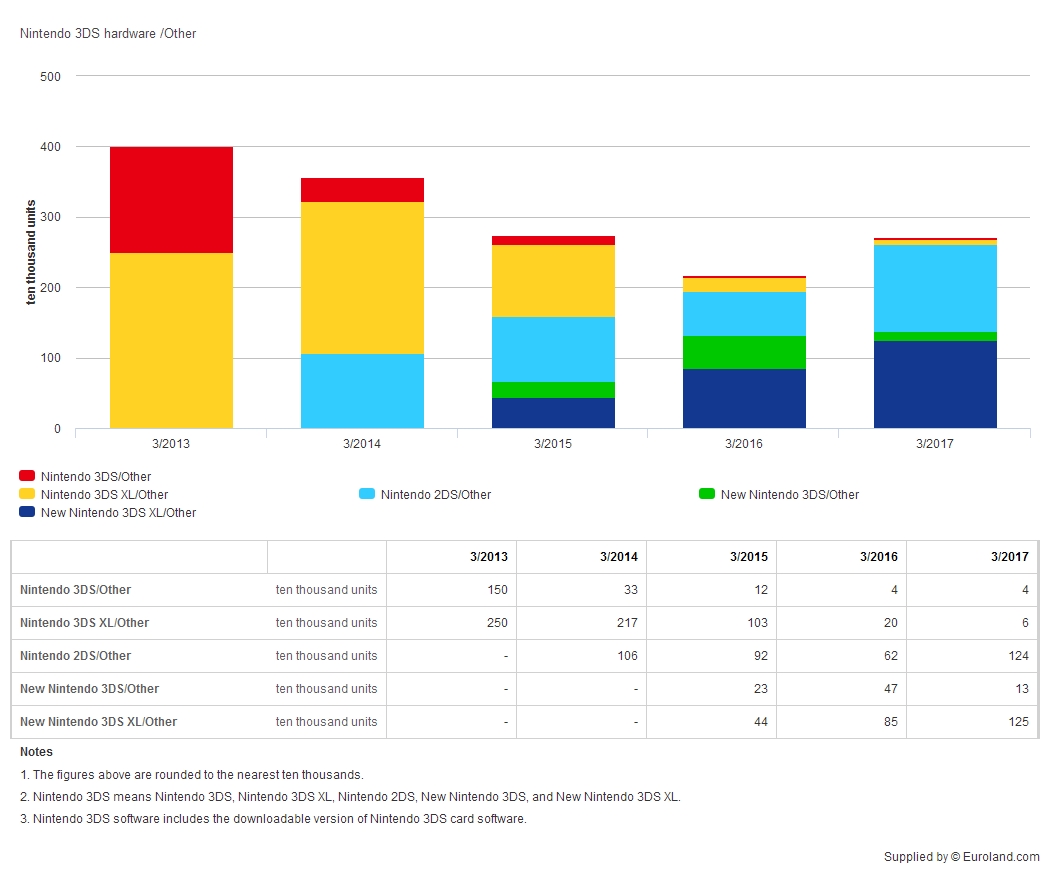Select the light blue segment of the 3/2015 bar

point(553,350)
